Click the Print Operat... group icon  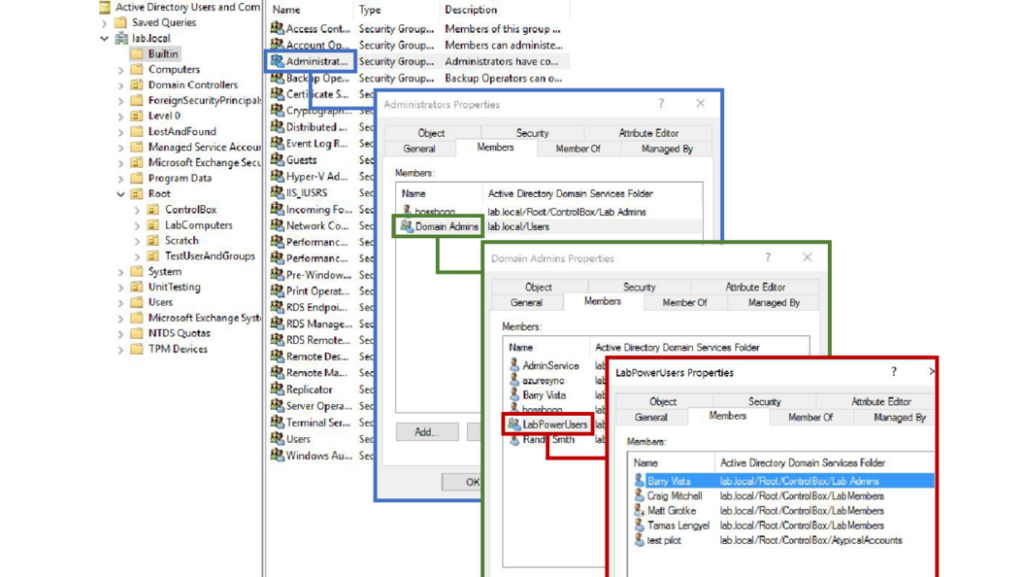tap(277, 290)
